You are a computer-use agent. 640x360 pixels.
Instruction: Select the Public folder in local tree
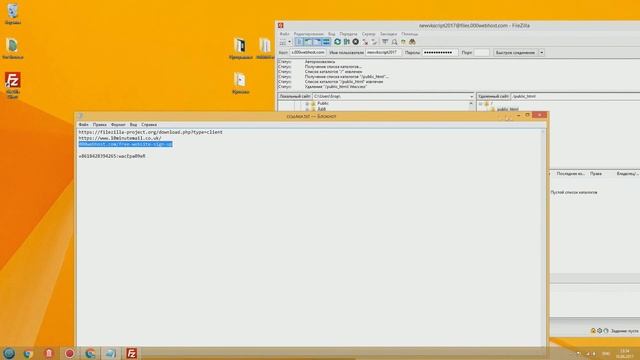pyautogui.click(x=323, y=104)
